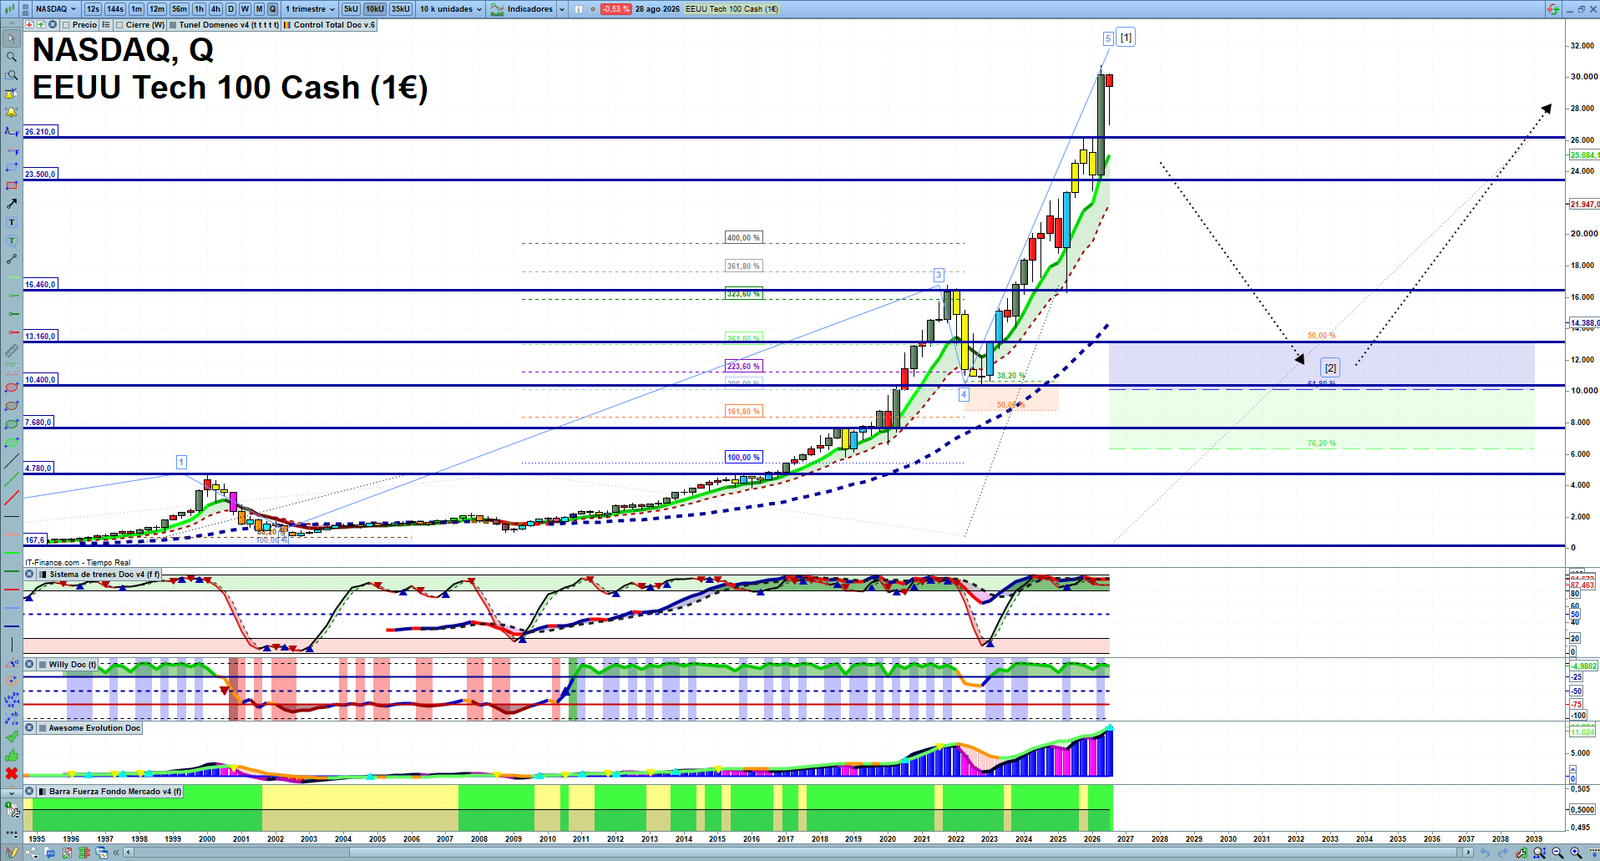
Task: Choose the 35kU units preset
Action: tap(400, 9)
